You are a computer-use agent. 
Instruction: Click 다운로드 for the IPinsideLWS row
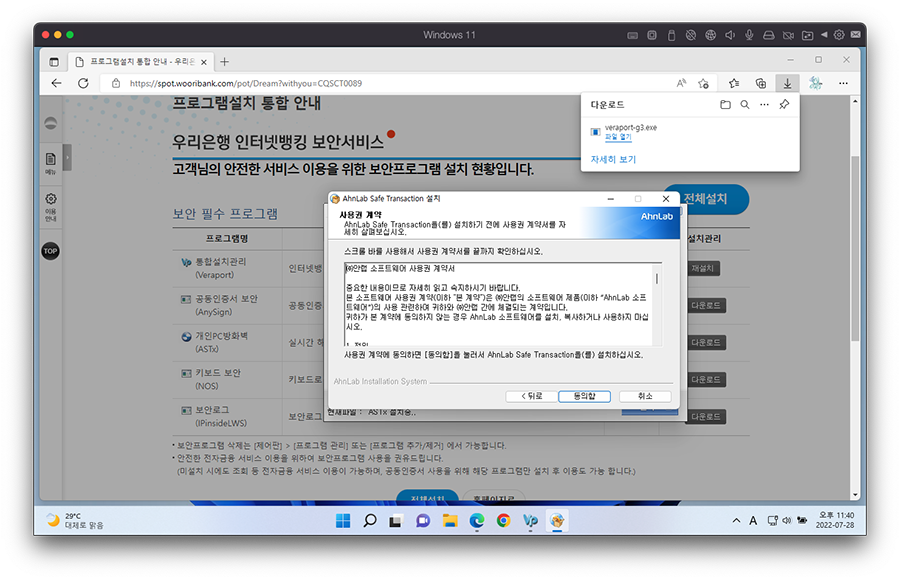[x=706, y=417]
